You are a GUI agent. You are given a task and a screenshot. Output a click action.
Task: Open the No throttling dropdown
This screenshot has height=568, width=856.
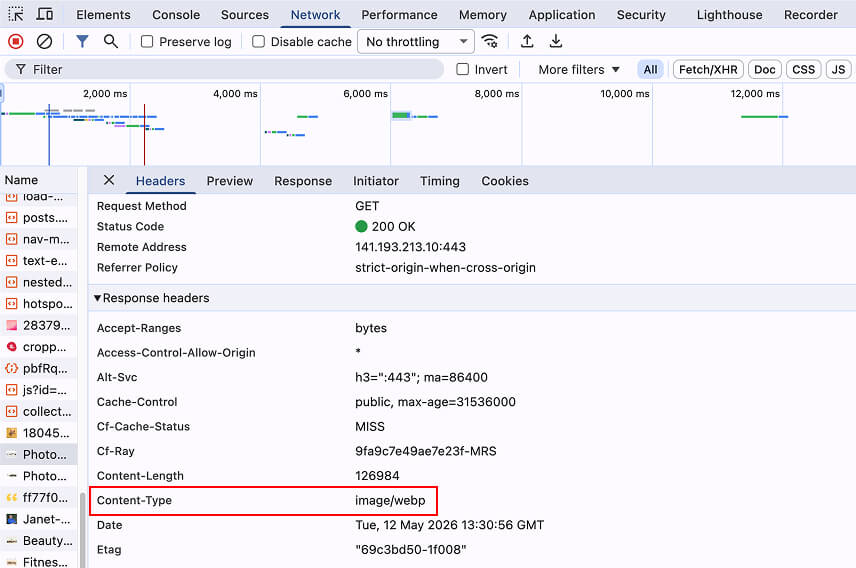[416, 42]
